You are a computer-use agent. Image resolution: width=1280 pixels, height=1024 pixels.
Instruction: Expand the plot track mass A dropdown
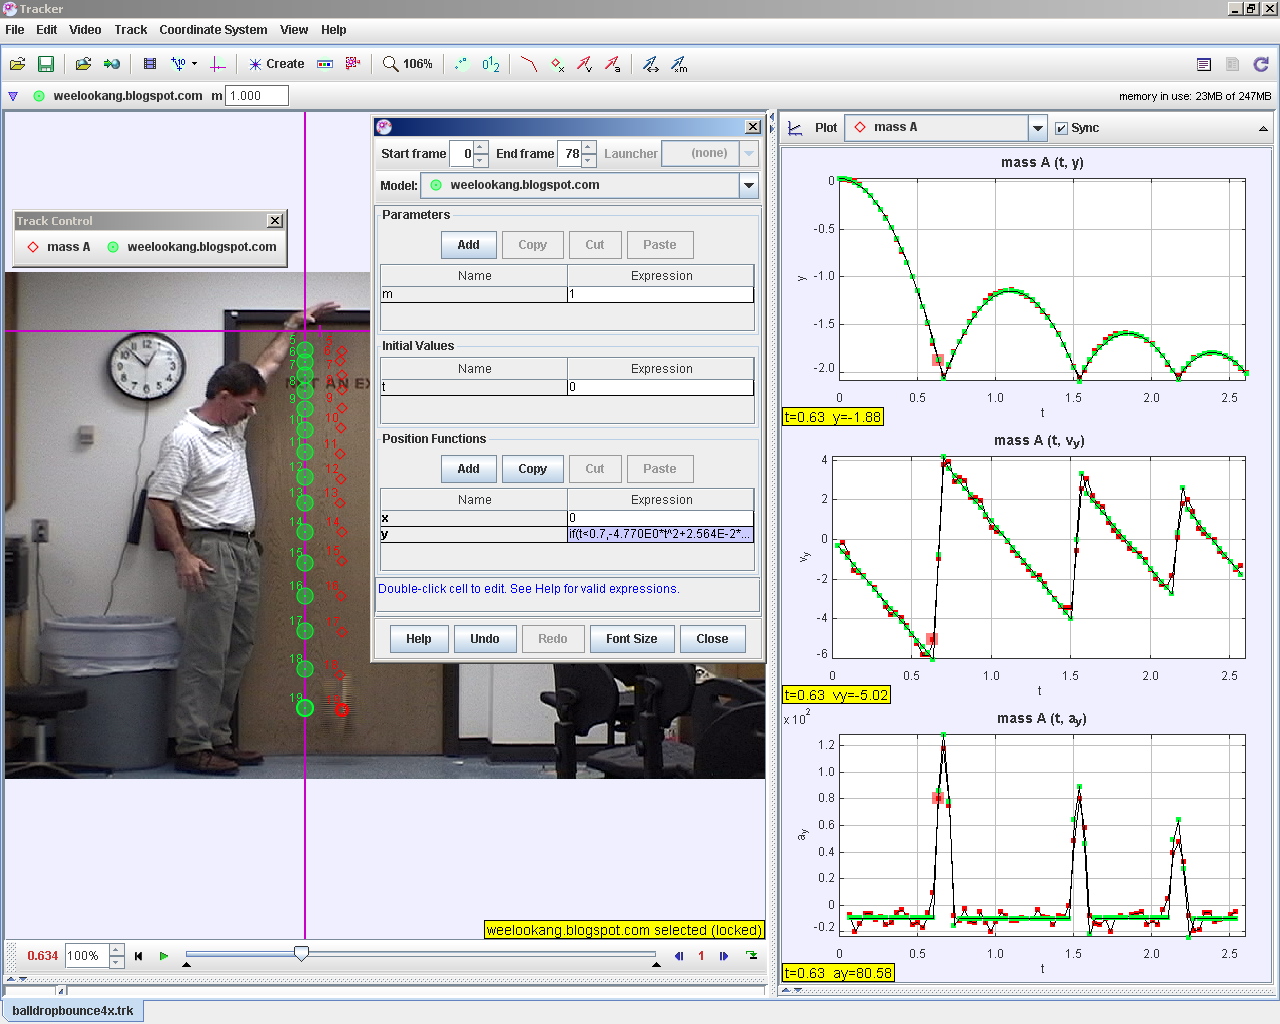1037,128
